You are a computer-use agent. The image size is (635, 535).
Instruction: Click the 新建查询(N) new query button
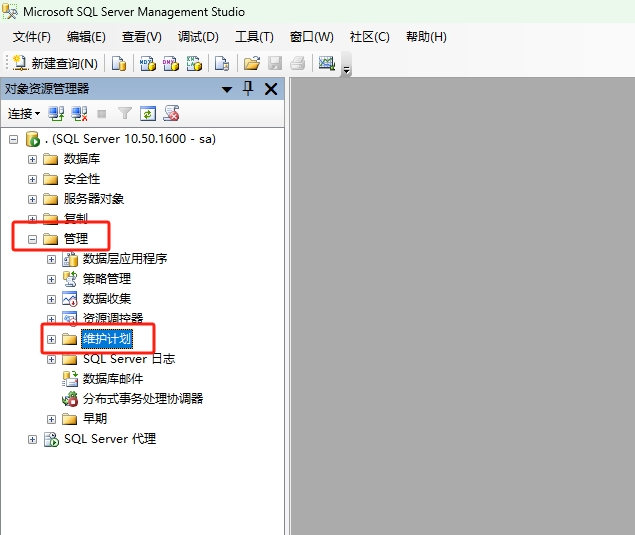[x=55, y=63]
